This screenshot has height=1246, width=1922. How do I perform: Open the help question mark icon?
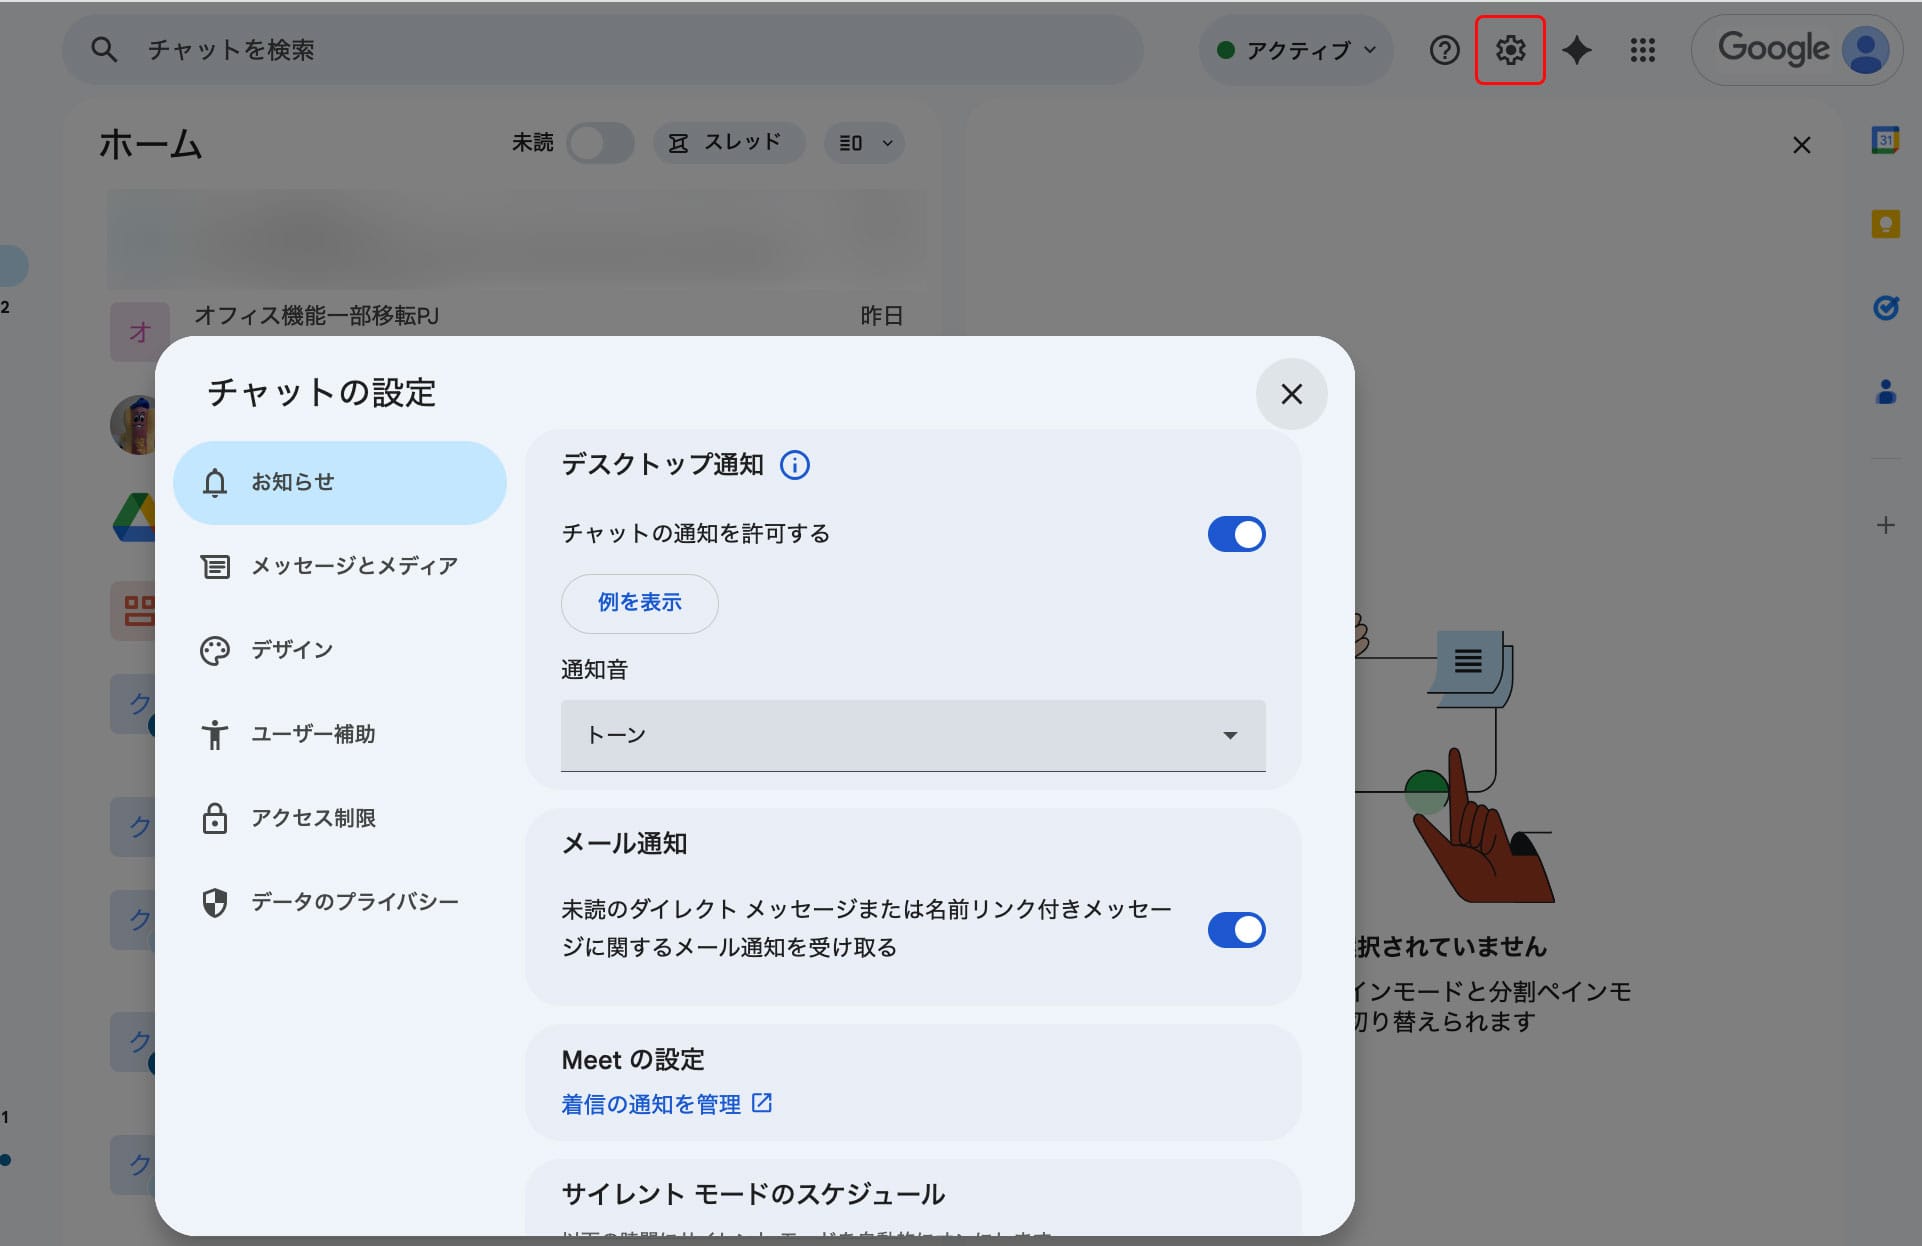pos(1444,50)
